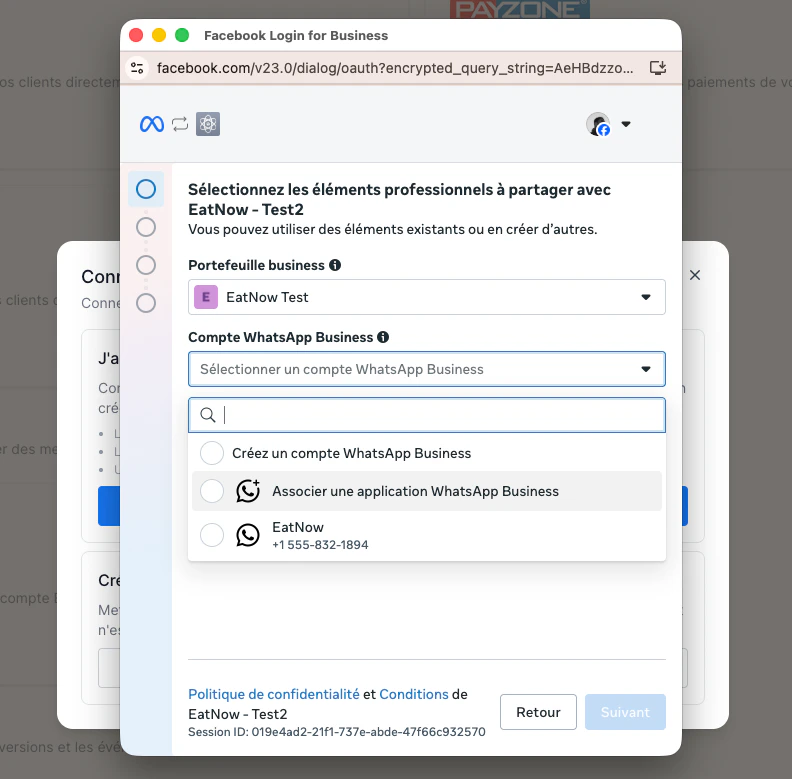Click the magnifier search icon
Viewport: 792px width, 779px height.
(x=208, y=415)
